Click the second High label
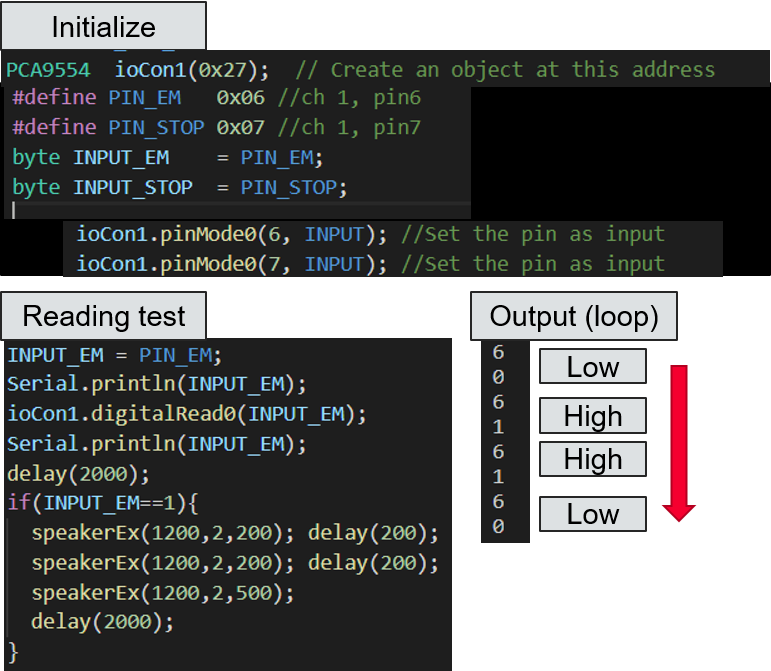The width and height of the screenshot is (771, 671). click(x=593, y=459)
